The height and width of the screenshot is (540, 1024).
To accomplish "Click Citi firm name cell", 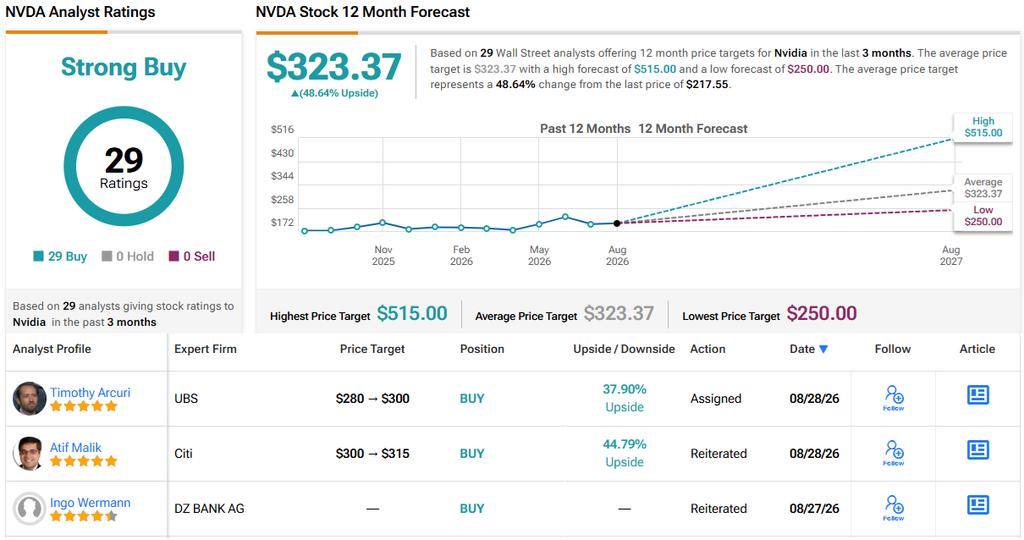I will point(184,453).
